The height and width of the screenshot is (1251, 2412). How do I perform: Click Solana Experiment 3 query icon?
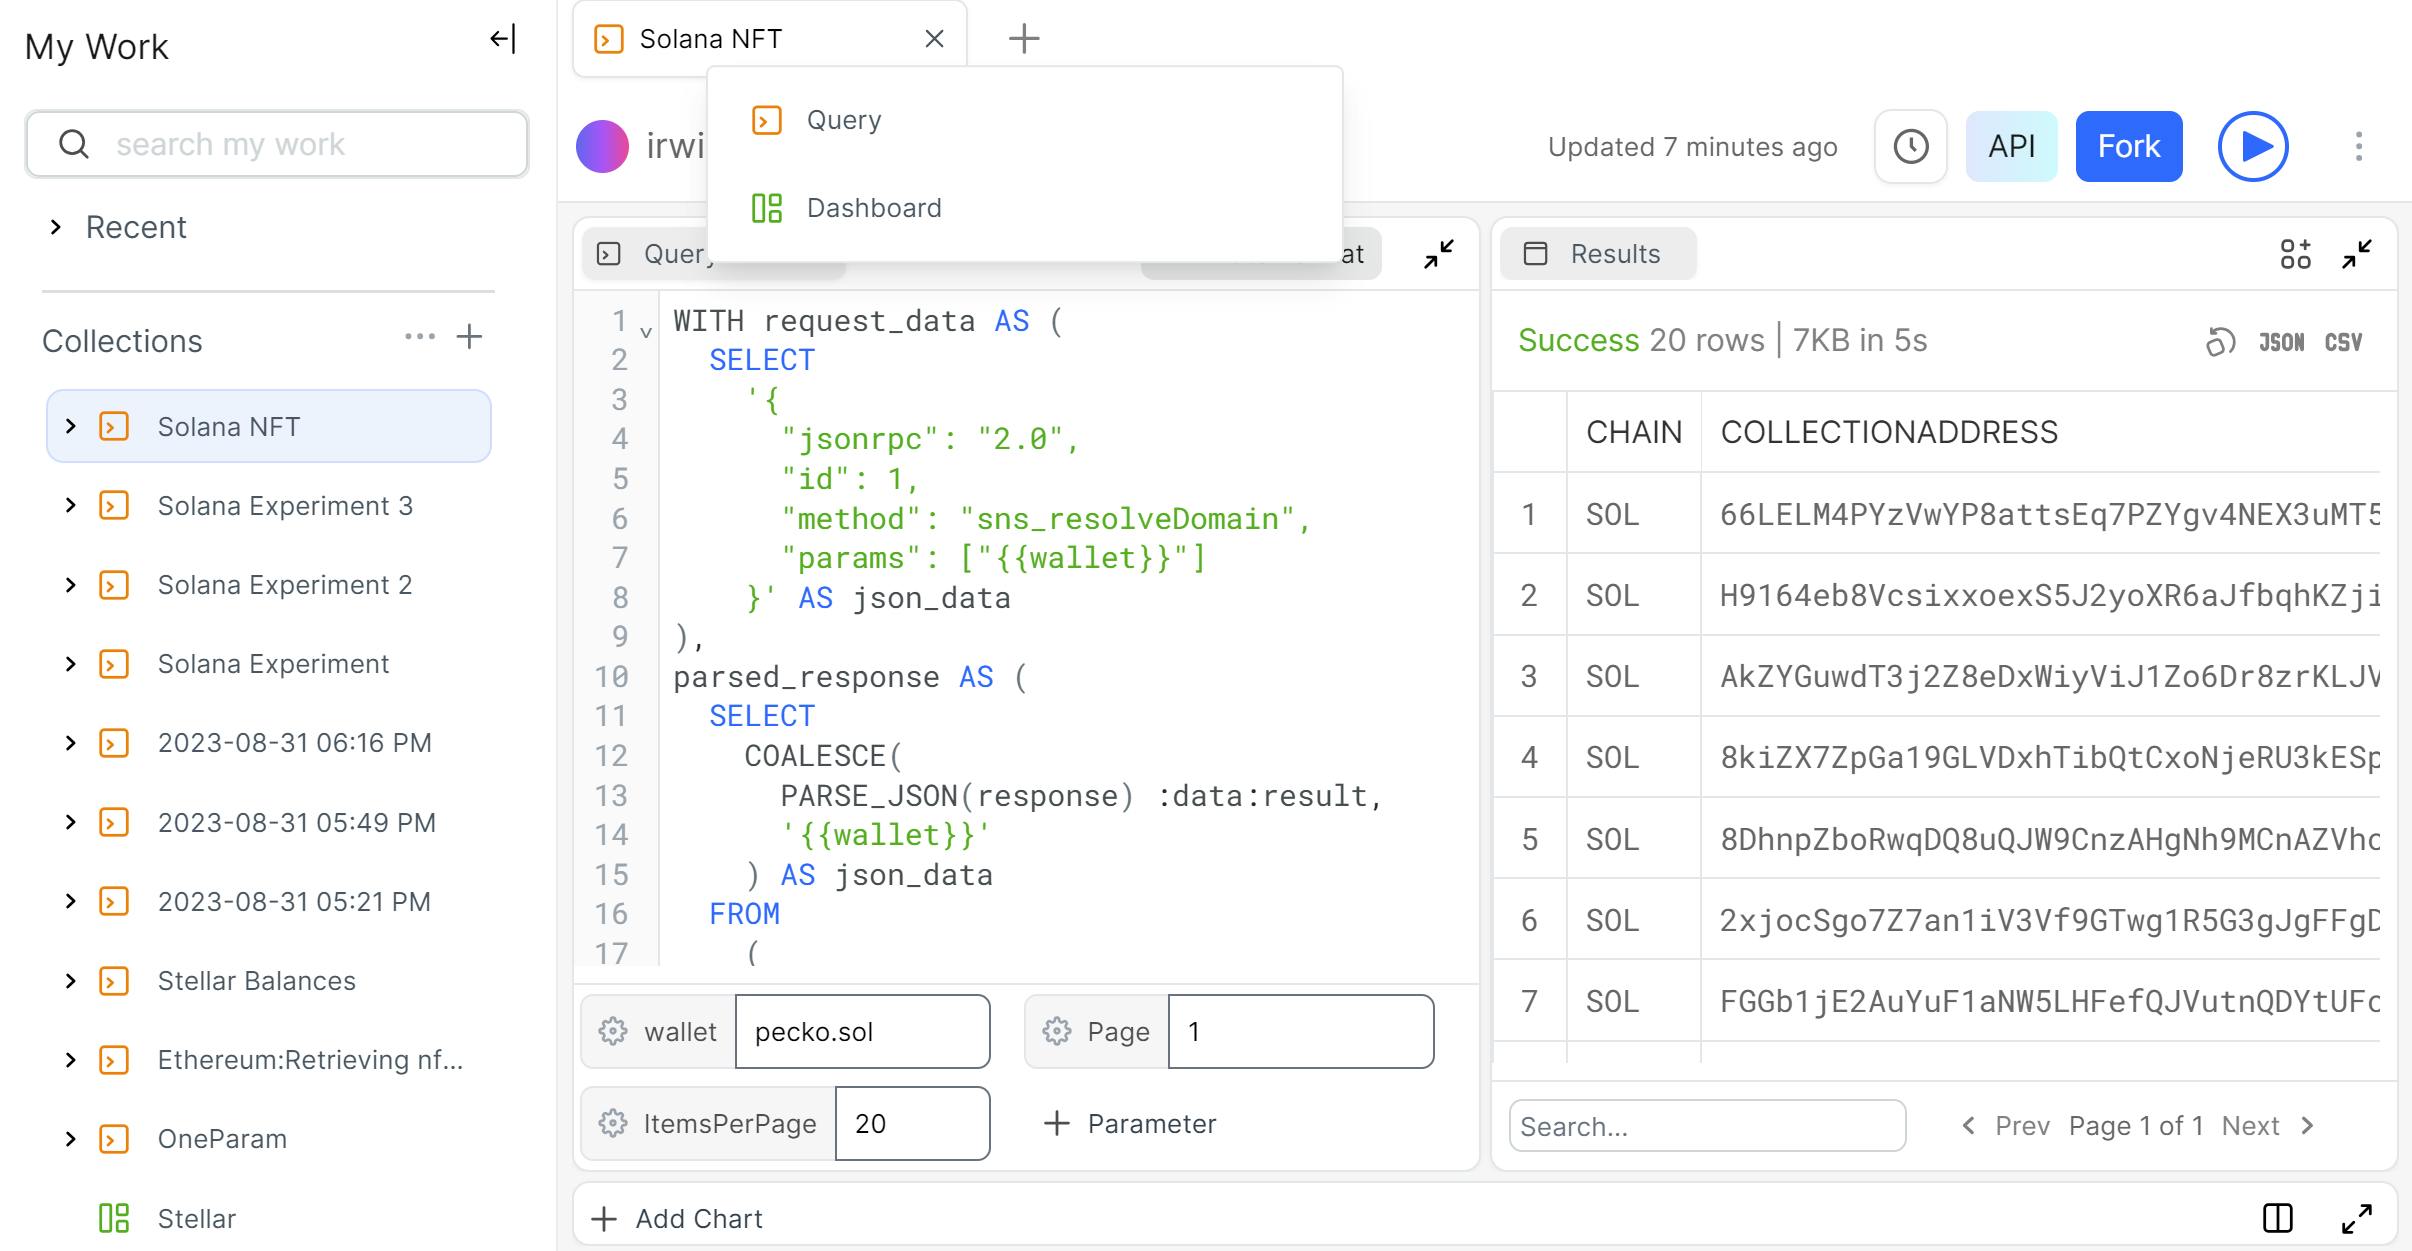(114, 506)
